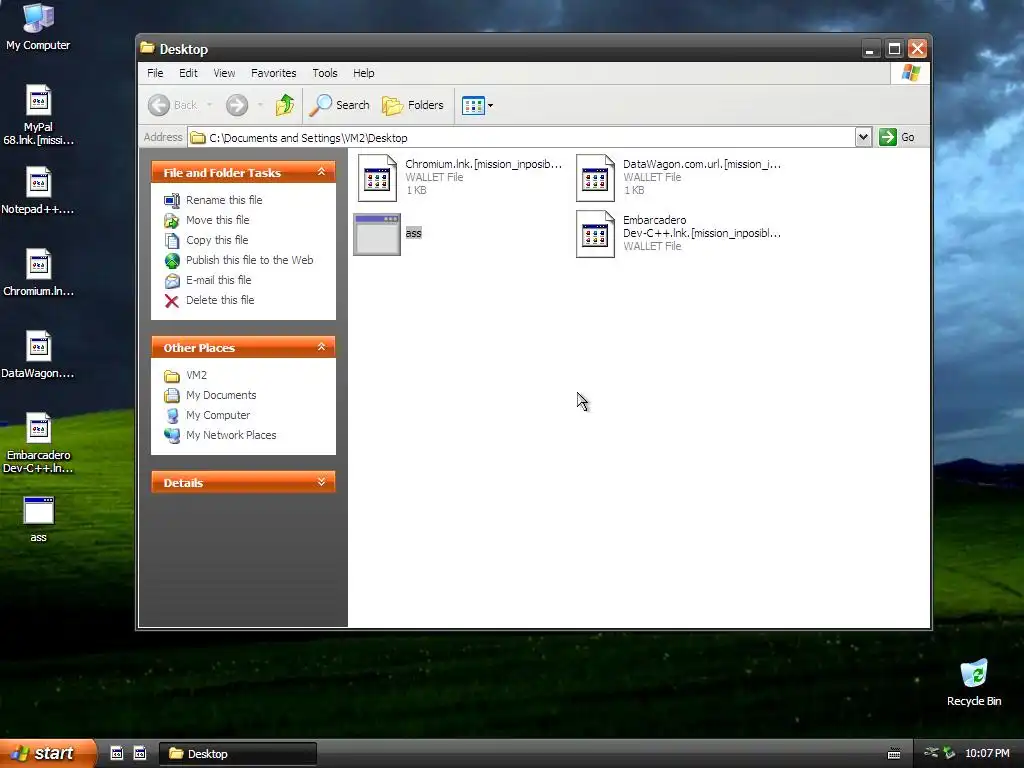The height and width of the screenshot is (768, 1024).
Task: Go to My Network Places
Action: point(231,435)
